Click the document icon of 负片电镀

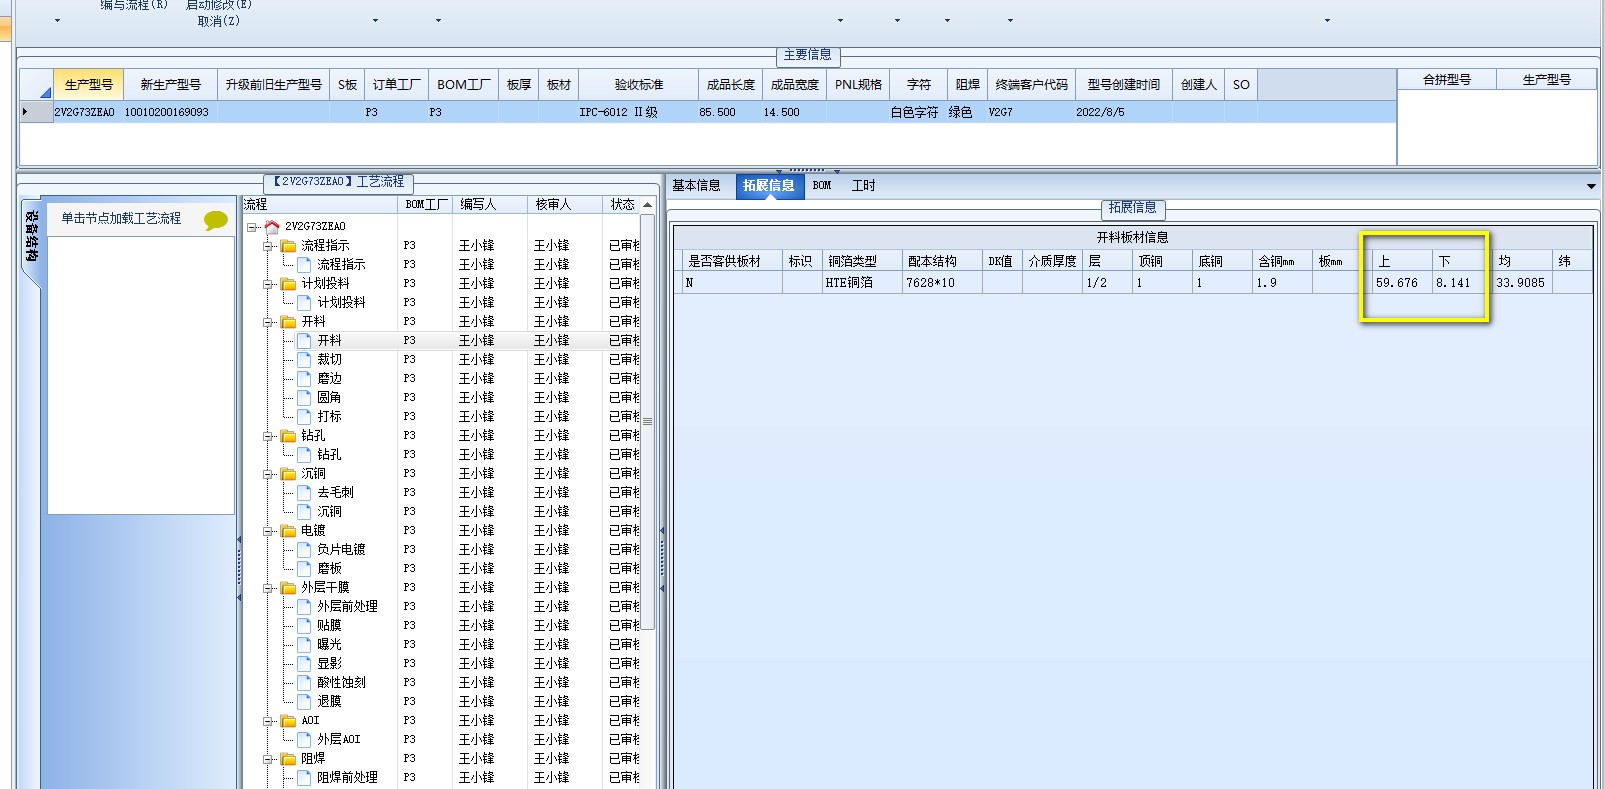(x=305, y=549)
